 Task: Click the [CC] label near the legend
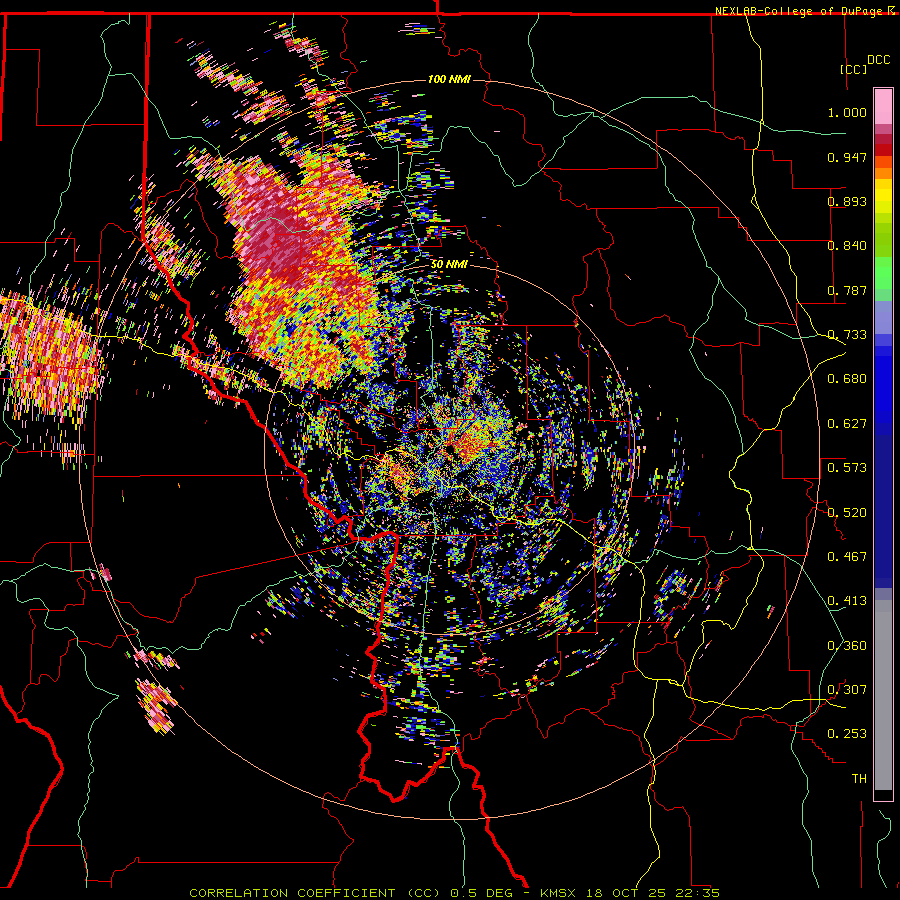point(853,69)
